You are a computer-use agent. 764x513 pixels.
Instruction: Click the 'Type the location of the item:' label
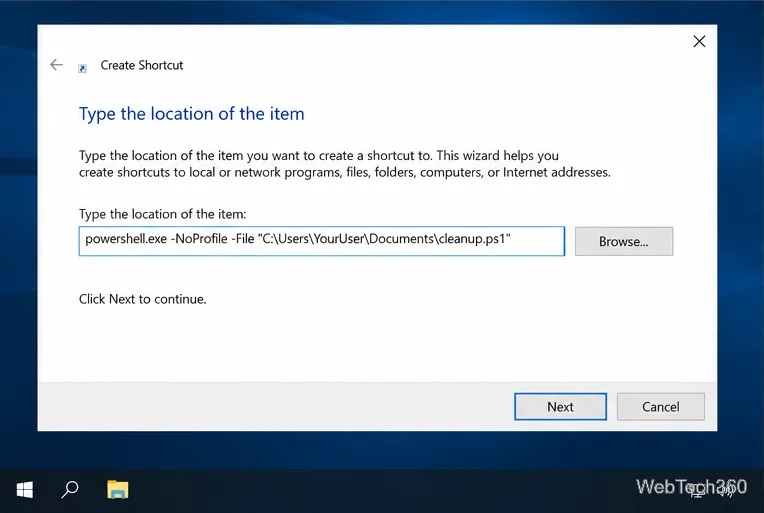click(x=163, y=214)
